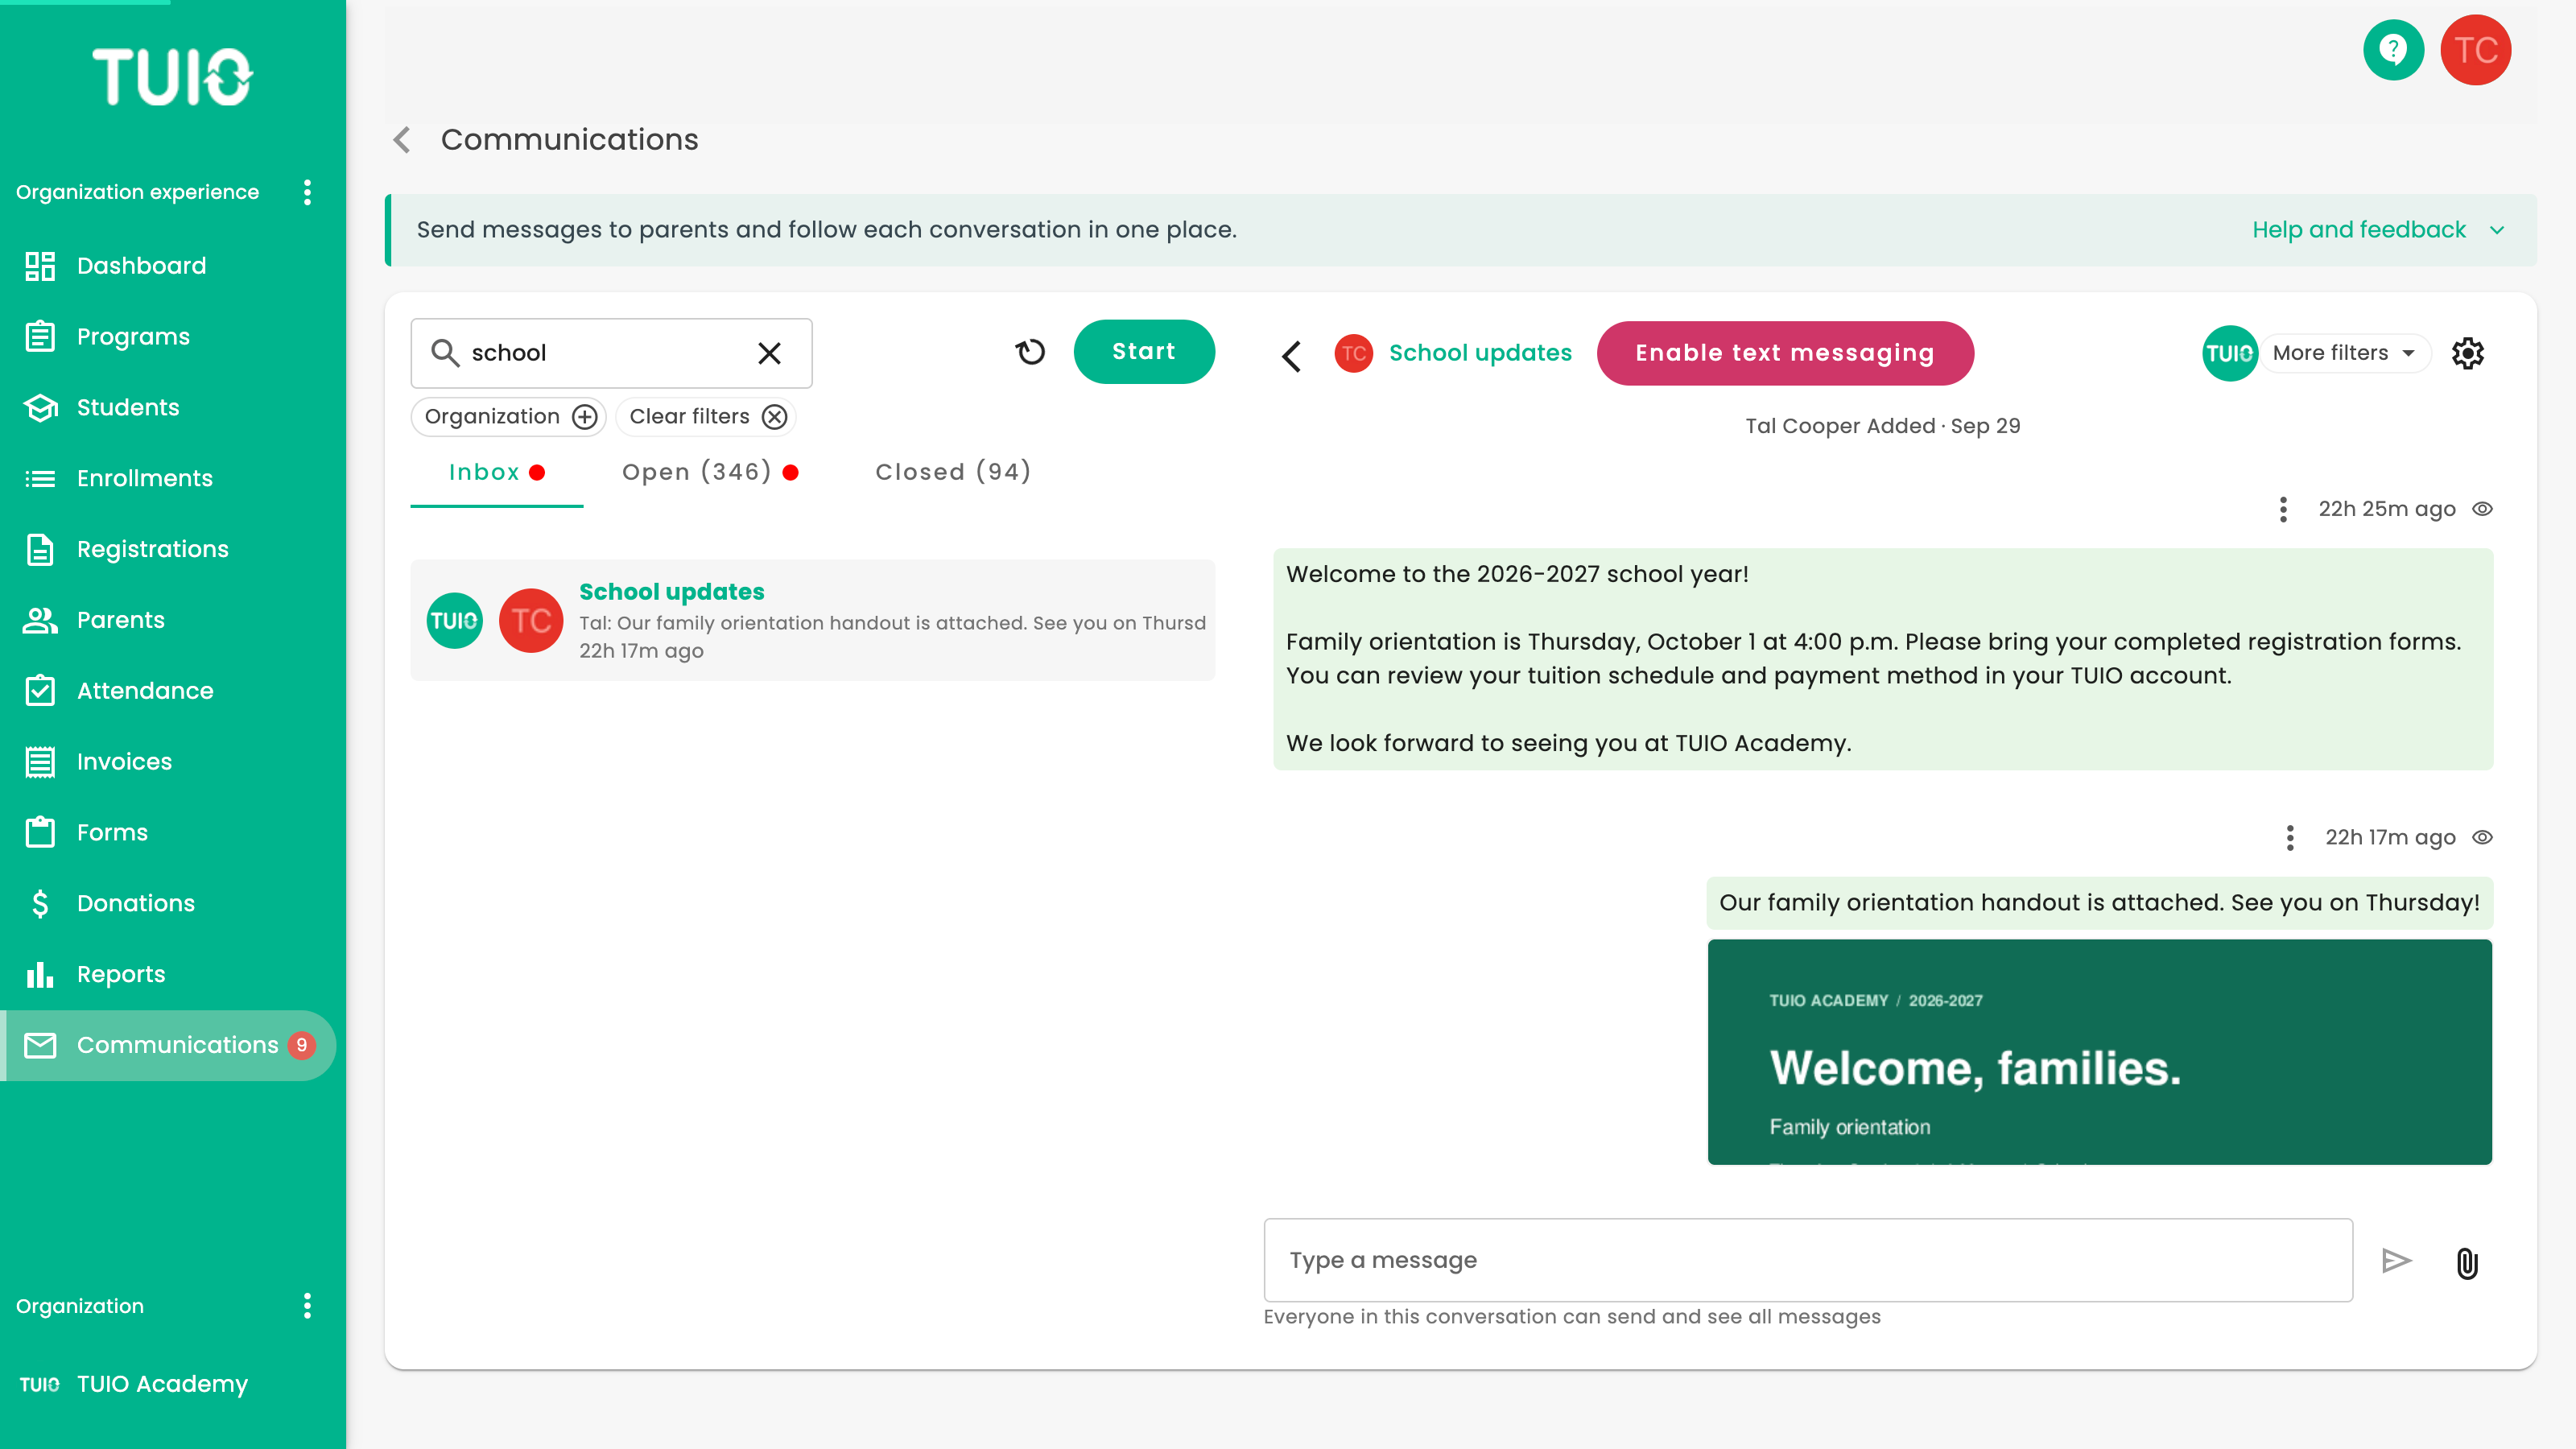Image resolution: width=2576 pixels, height=1449 pixels.
Task: Open Forms in the sidebar
Action: tap(170, 833)
